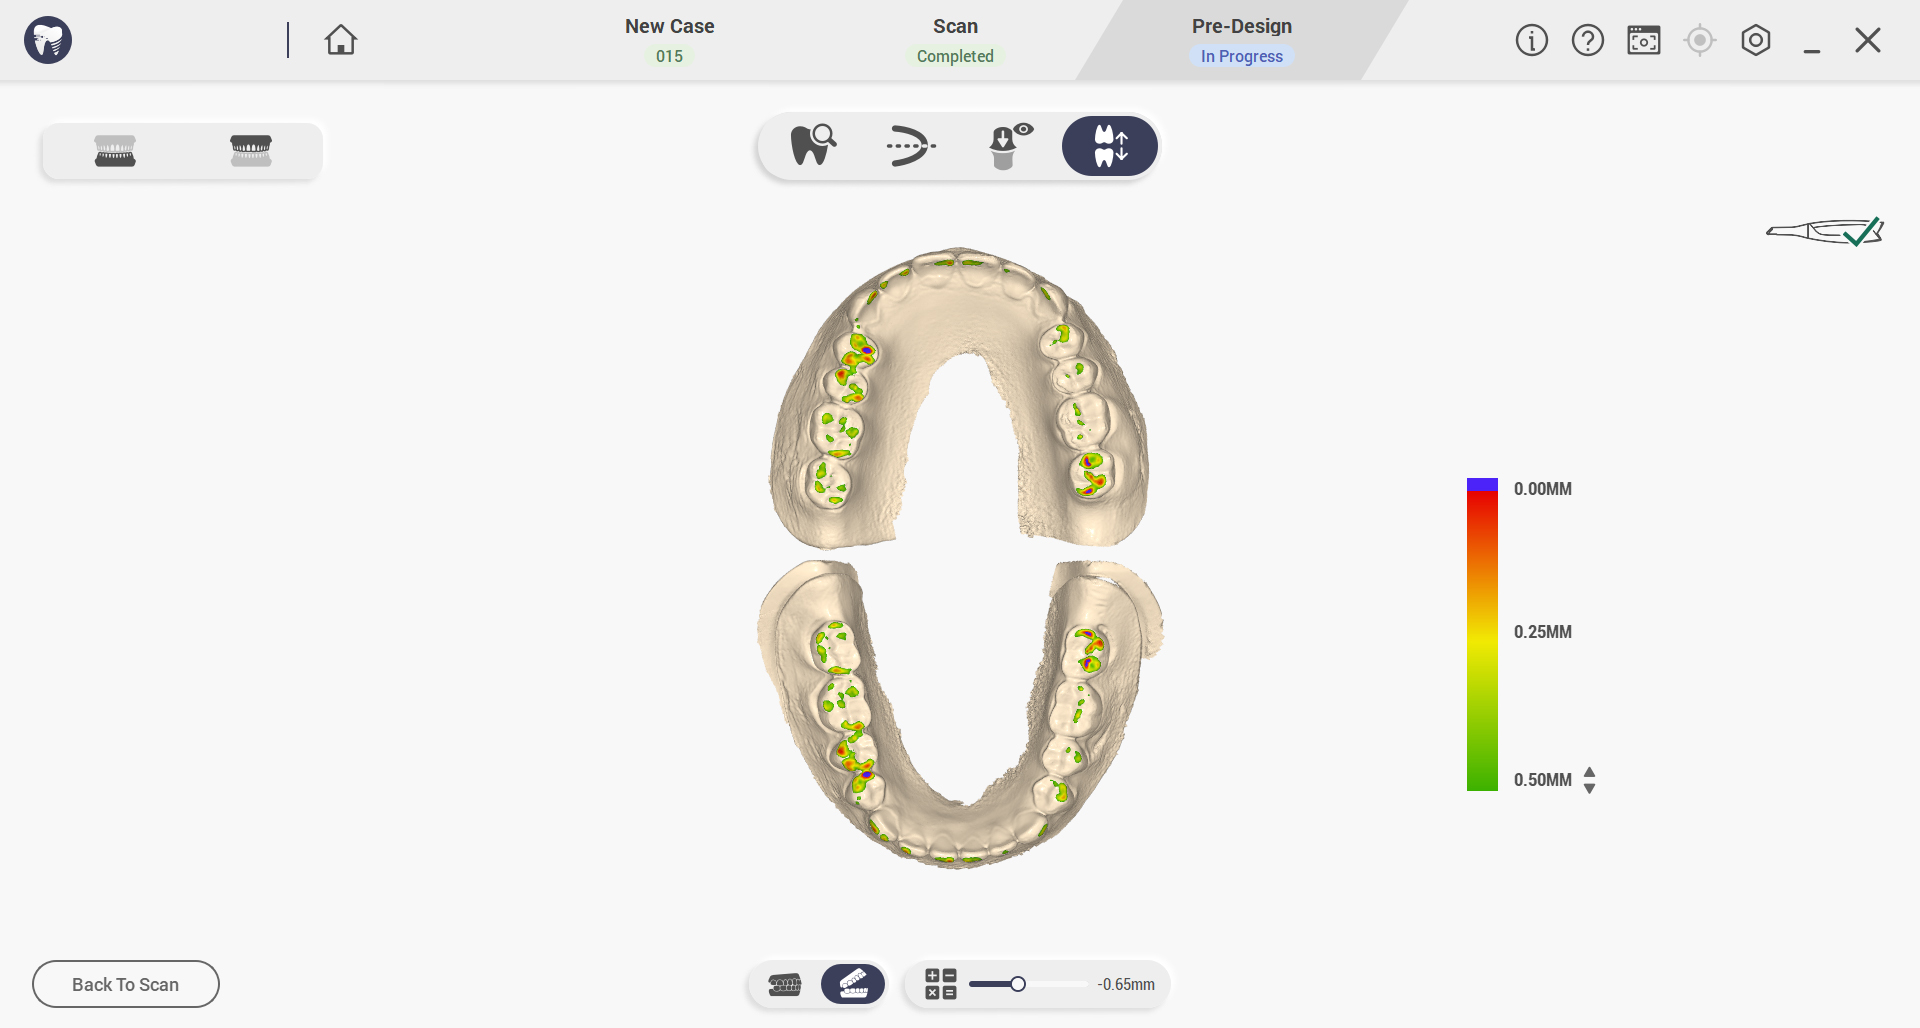This screenshot has height=1028, width=1920.
Task: Activate the occlusion distance analysis tool
Action: (1110, 146)
